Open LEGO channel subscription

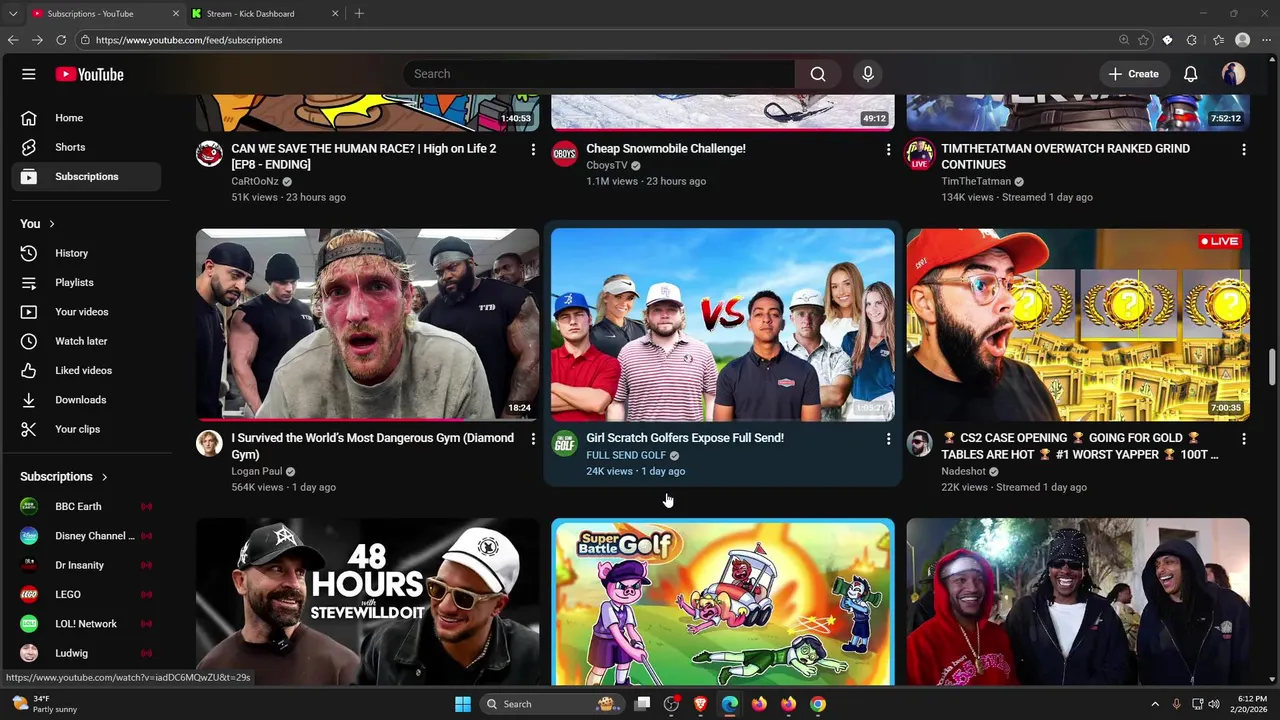[x=86, y=594]
